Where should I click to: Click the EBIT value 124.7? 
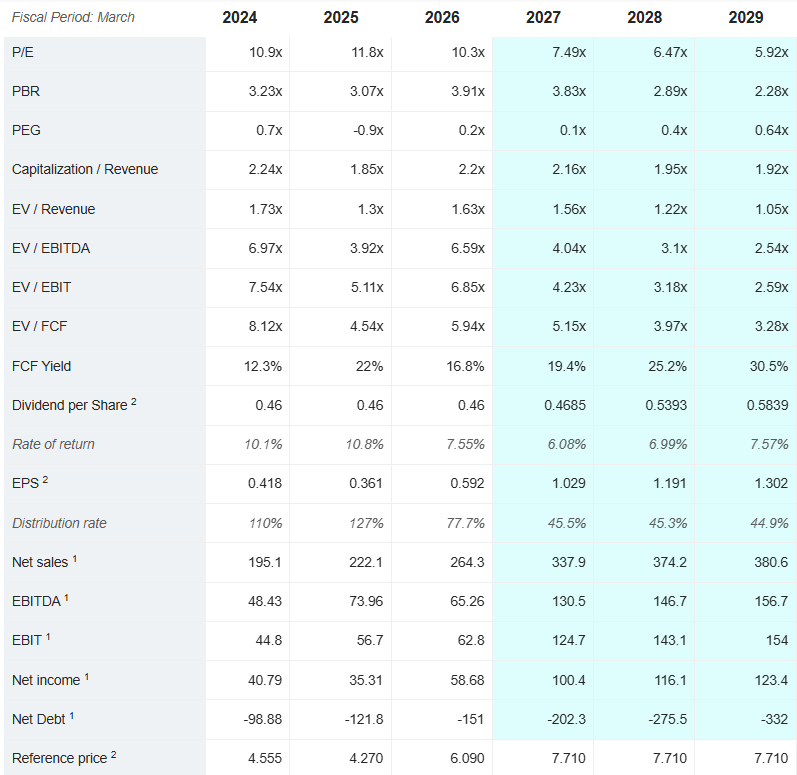(x=568, y=641)
